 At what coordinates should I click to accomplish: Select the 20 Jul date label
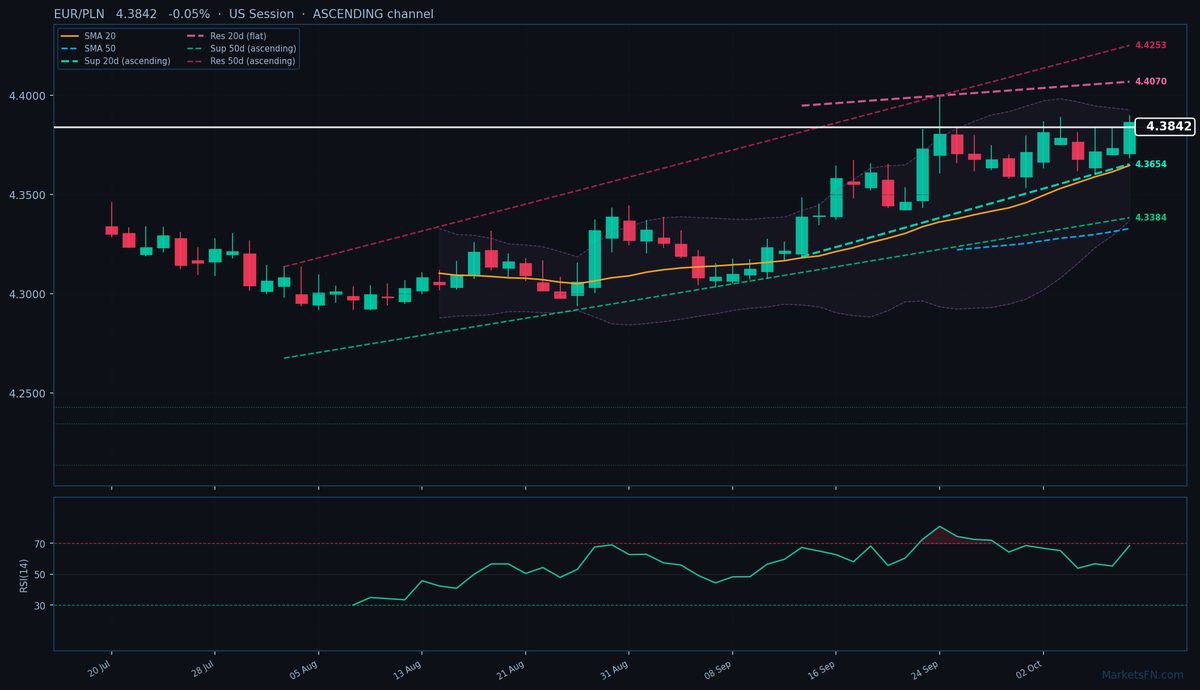(x=99, y=670)
